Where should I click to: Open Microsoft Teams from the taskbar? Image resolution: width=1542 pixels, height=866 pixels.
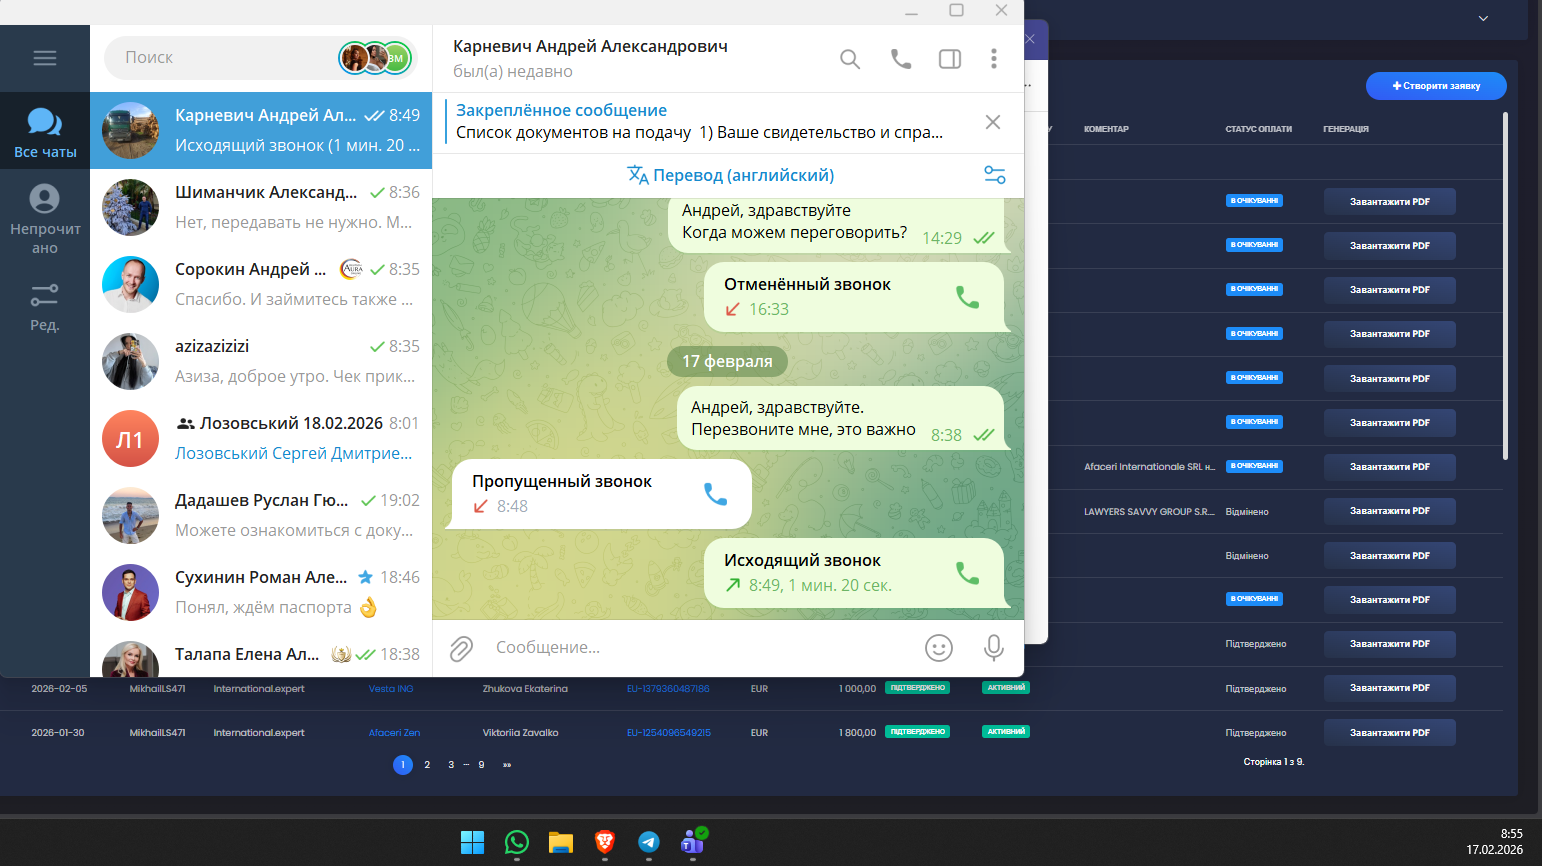pos(693,842)
